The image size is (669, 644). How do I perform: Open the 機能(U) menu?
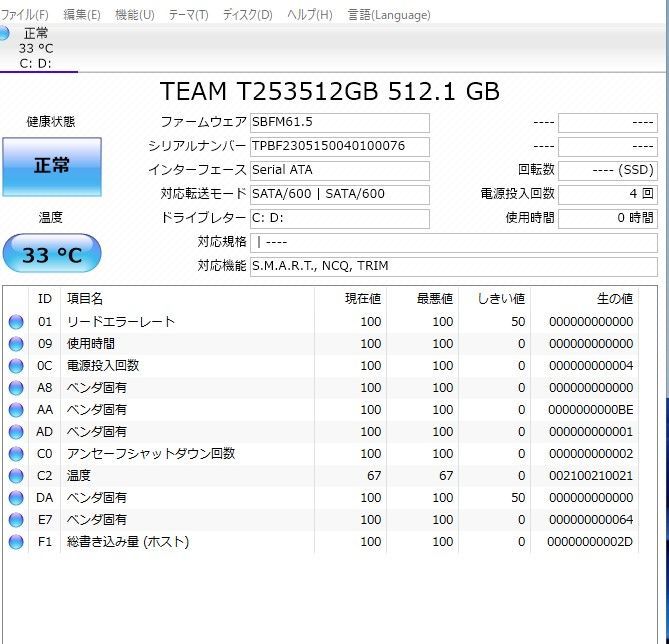tap(134, 15)
